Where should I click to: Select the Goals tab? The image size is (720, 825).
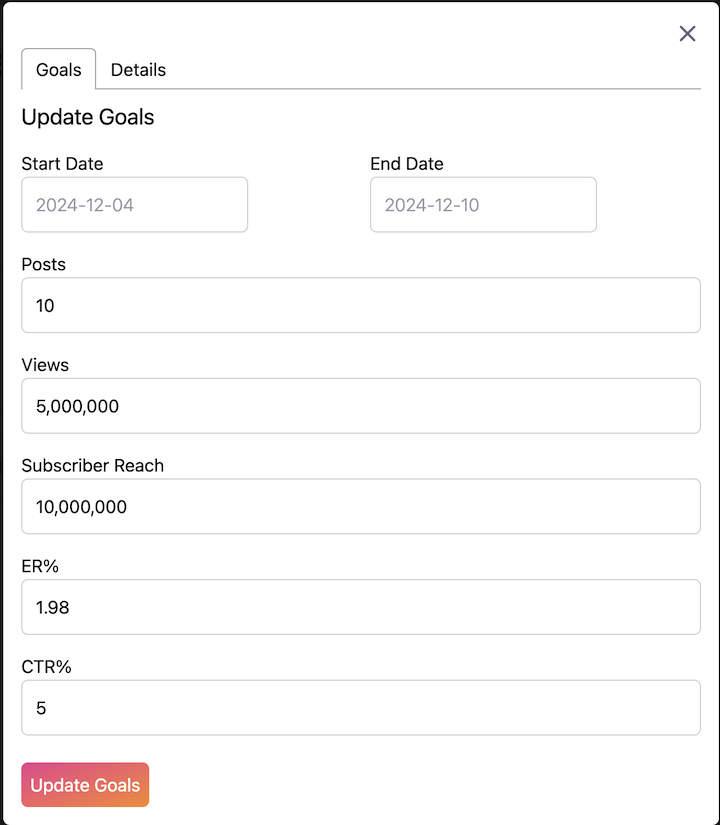(x=57, y=70)
